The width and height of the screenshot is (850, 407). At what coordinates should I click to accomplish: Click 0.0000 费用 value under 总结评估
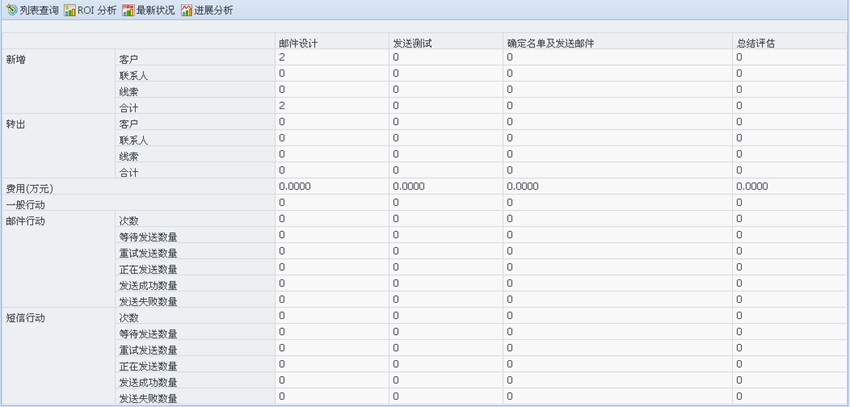coord(752,186)
